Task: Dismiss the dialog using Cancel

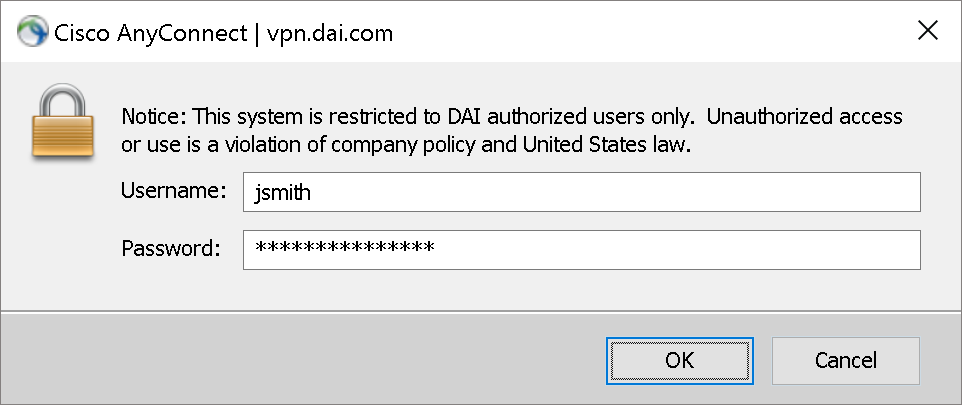Action: tap(845, 361)
